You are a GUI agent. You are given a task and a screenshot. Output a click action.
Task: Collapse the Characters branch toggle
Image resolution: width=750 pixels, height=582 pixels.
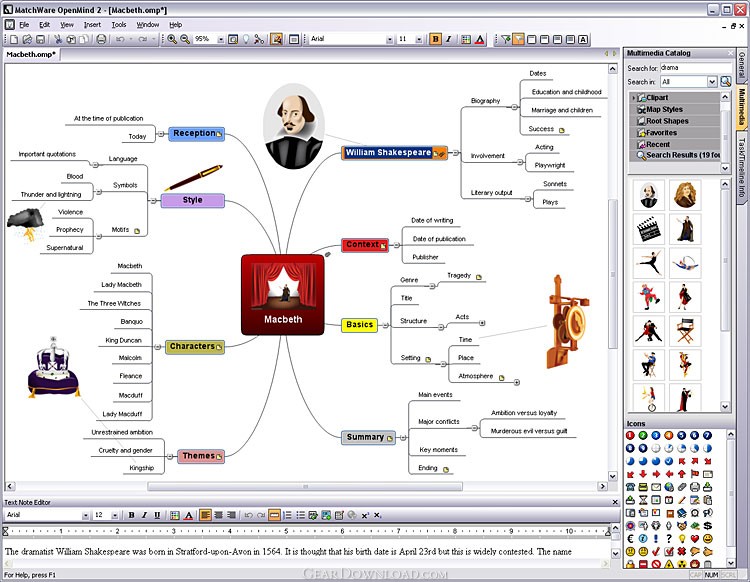(158, 347)
